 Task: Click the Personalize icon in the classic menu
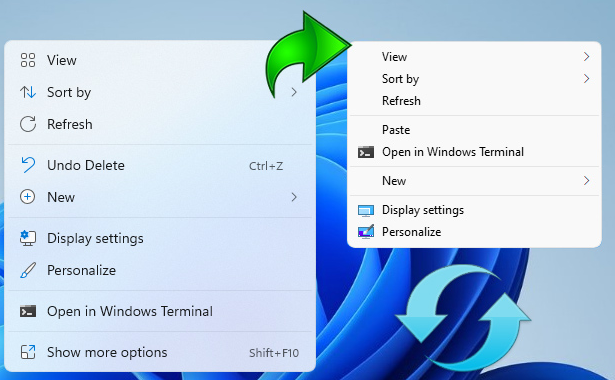(366, 232)
